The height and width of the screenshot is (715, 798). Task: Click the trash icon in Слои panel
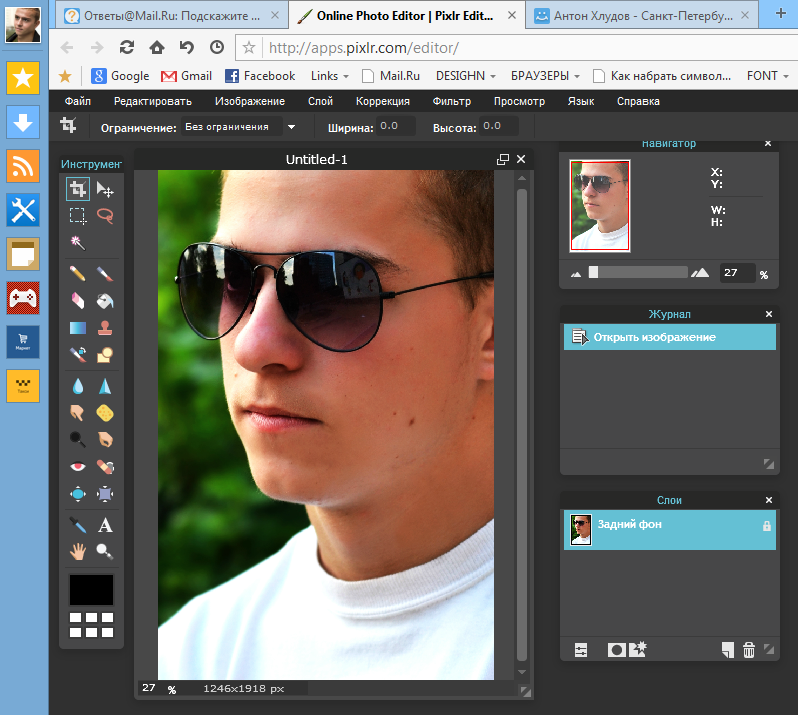click(x=749, y=650)
